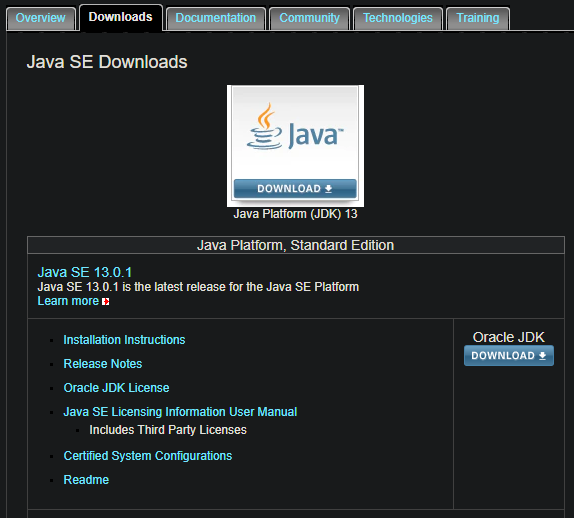574x518 pixels.
Task: Open Installation Instructions link
Action: [124, 340]
